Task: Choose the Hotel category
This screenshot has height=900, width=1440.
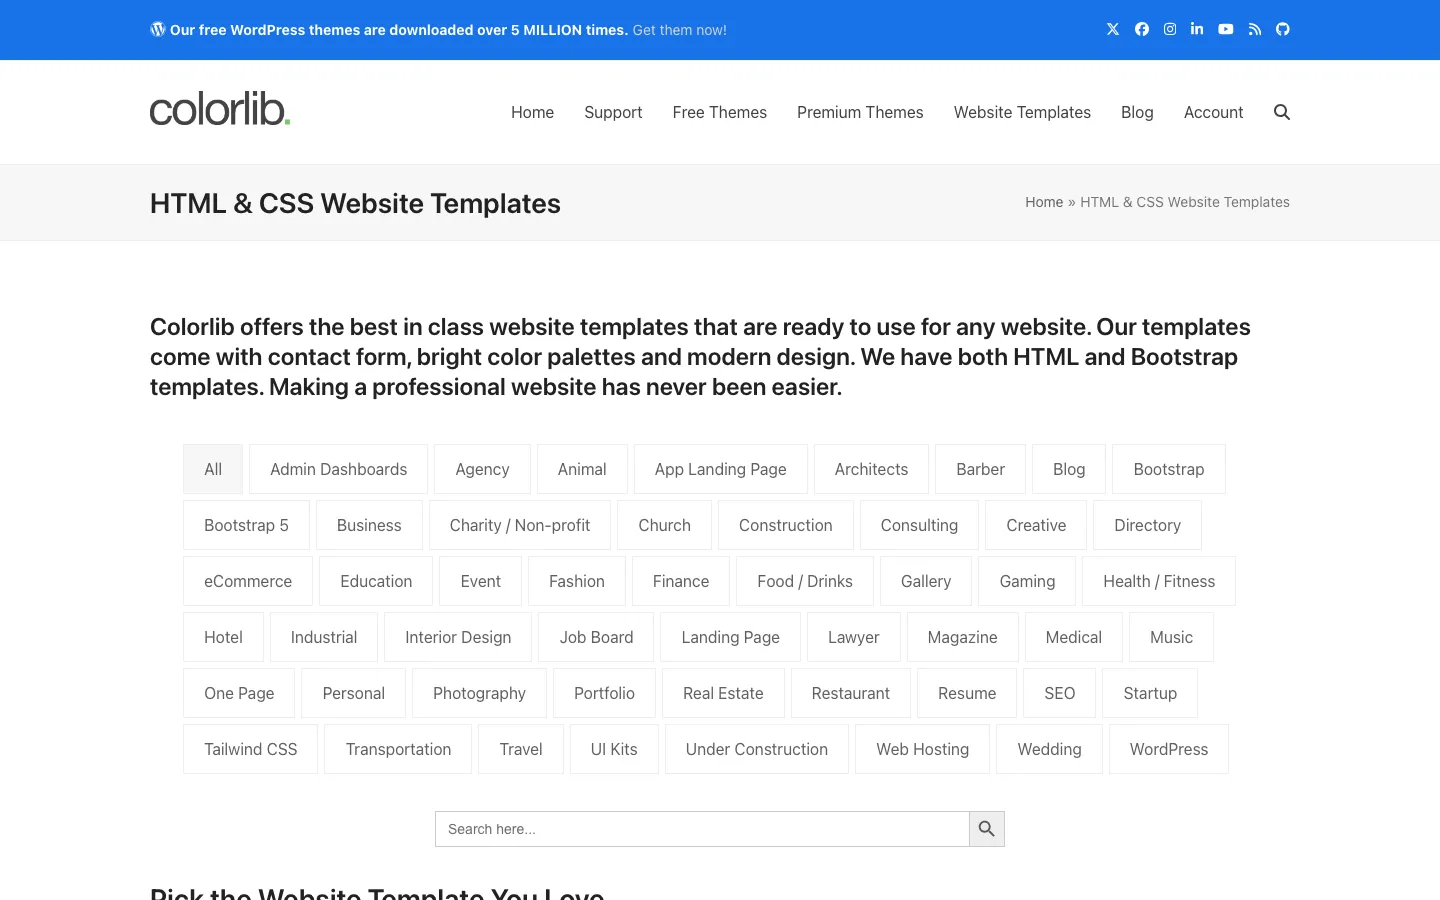Action: click(223, 637)
